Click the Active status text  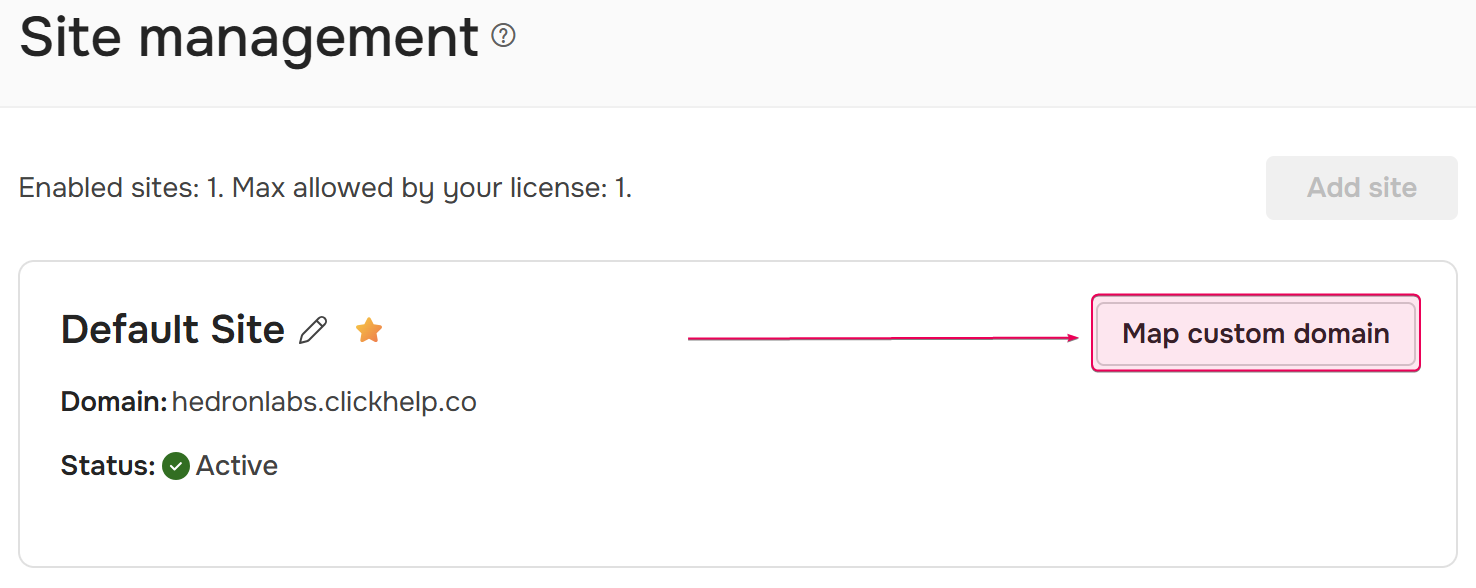click(x=237, y=466)
